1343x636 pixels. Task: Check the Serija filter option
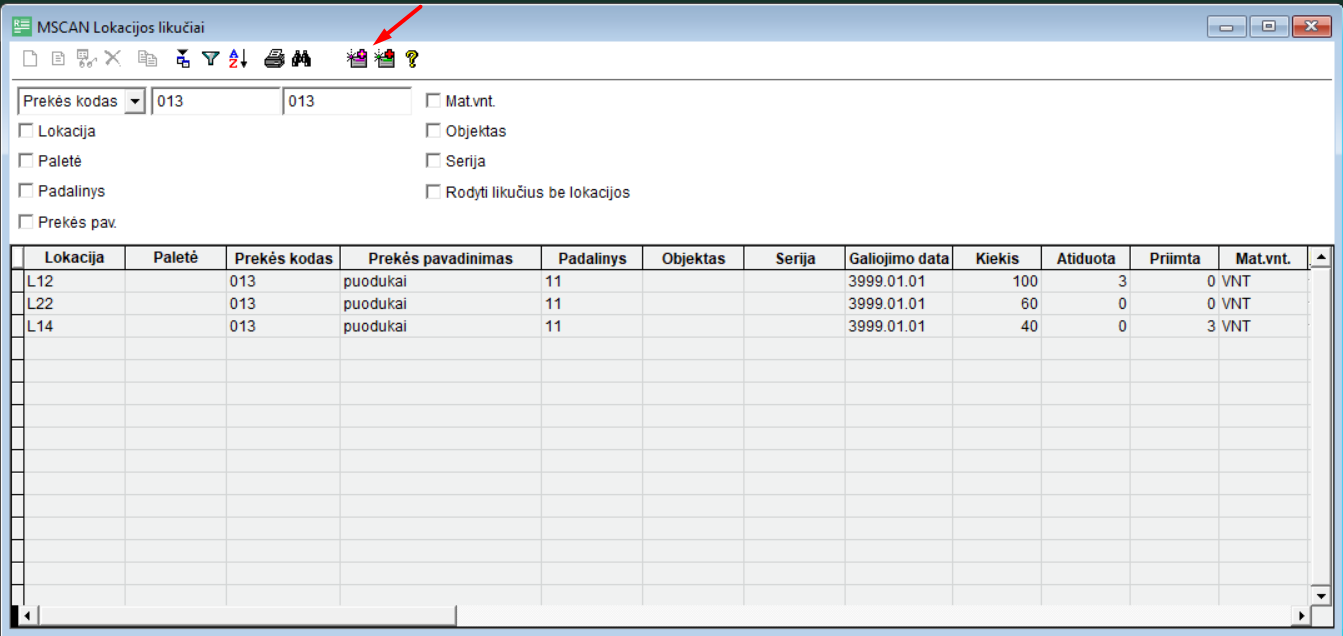[x=433, y=161]
